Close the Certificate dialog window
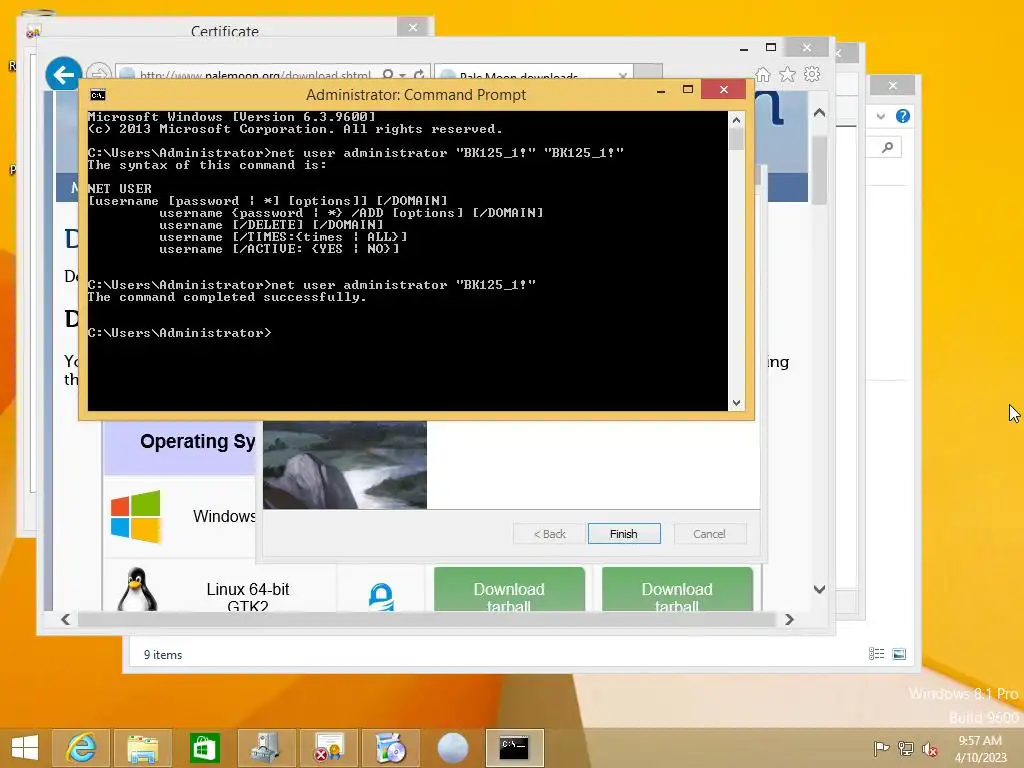 click(413, 27)
